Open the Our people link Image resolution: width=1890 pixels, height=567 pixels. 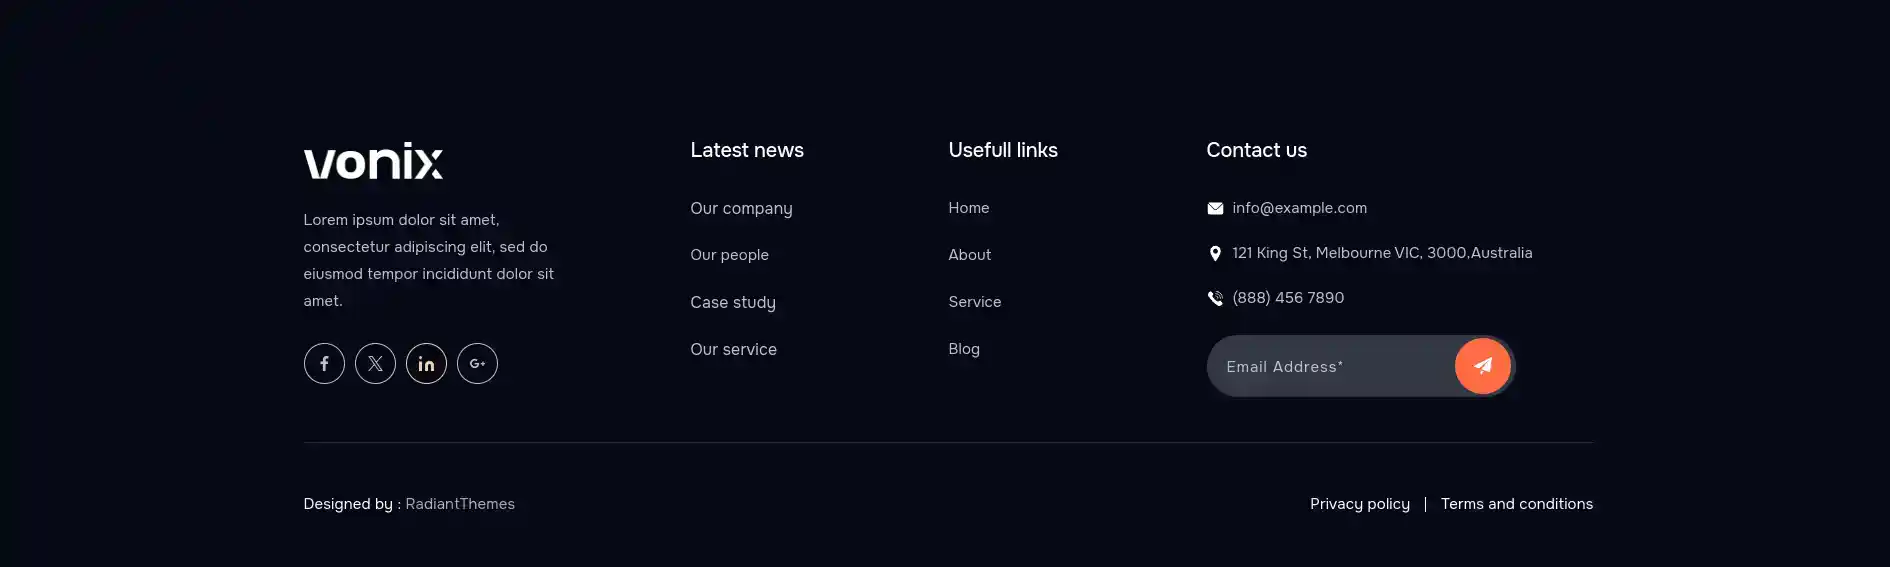pos(729,255)
